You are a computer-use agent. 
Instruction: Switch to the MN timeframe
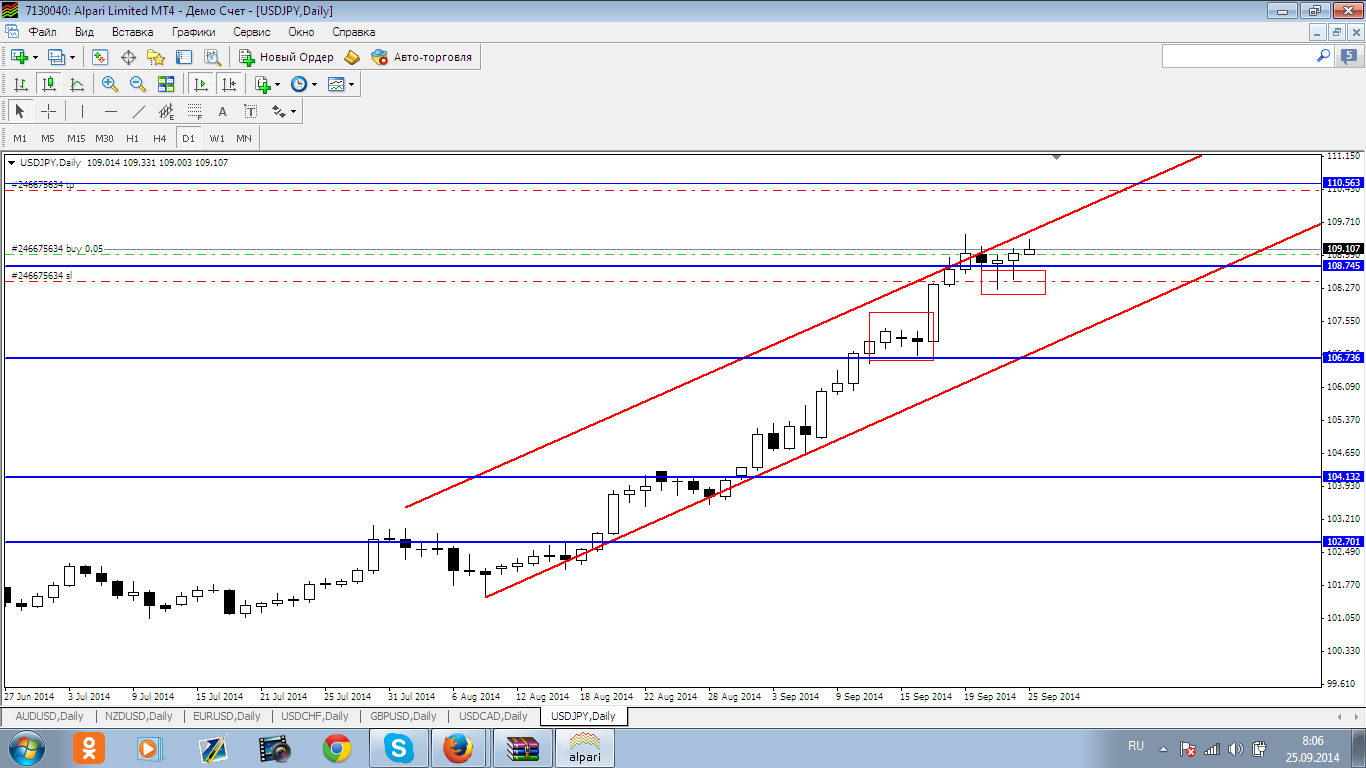(x=244, y=138)
